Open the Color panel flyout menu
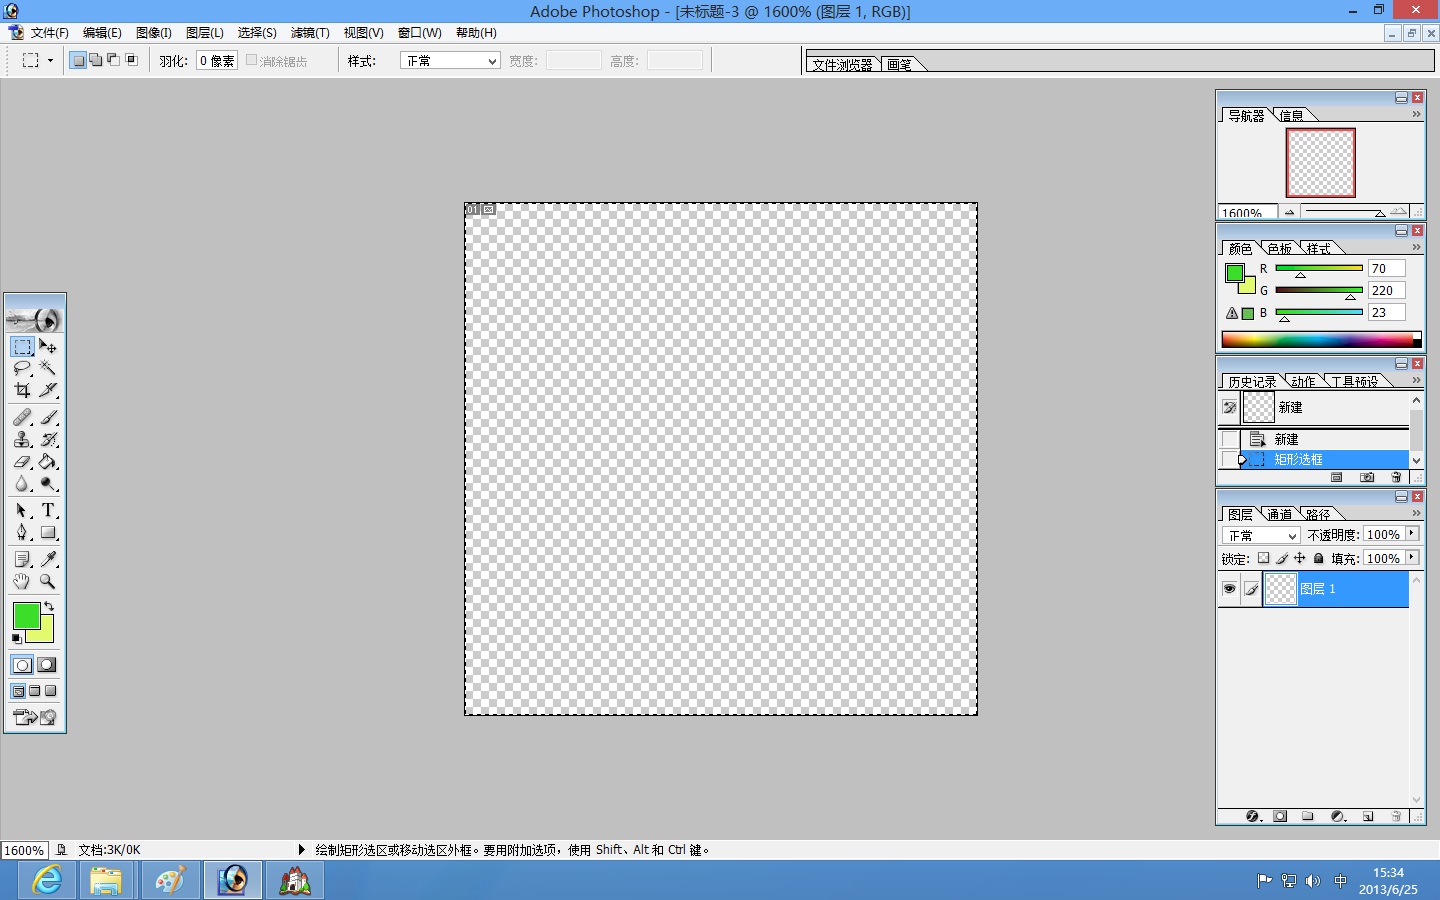The image size is (1440, 900). pyautogui.click(x=1416, y=247)
